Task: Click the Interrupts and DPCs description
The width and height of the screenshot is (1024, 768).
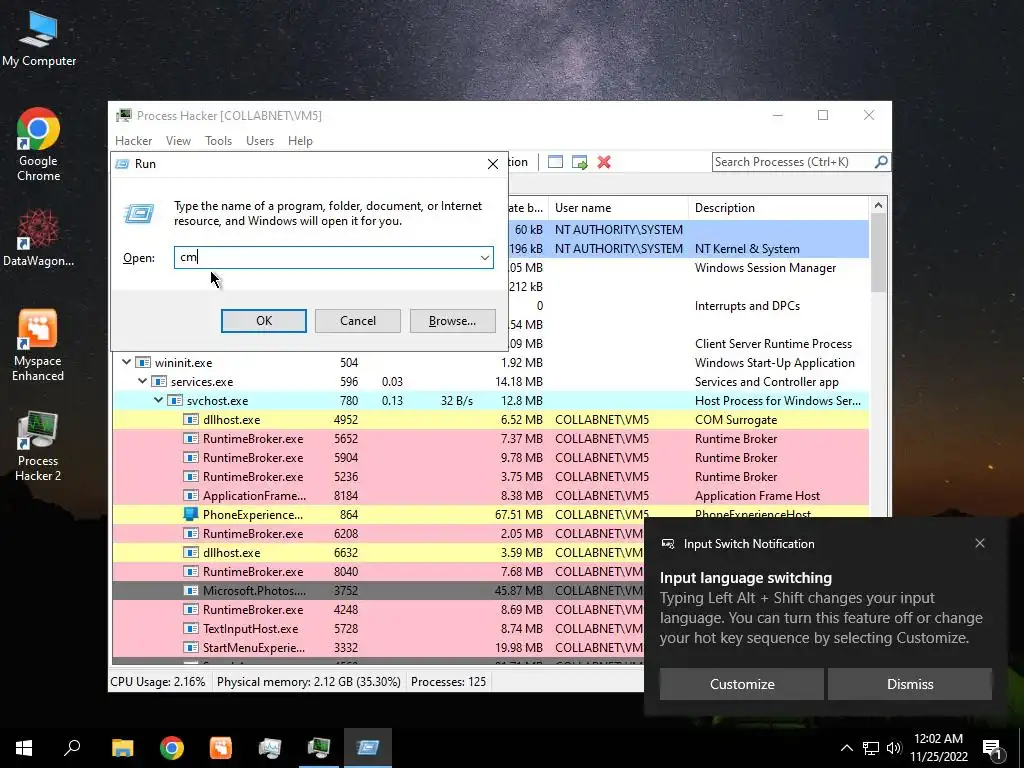Action: click(747, 306)
